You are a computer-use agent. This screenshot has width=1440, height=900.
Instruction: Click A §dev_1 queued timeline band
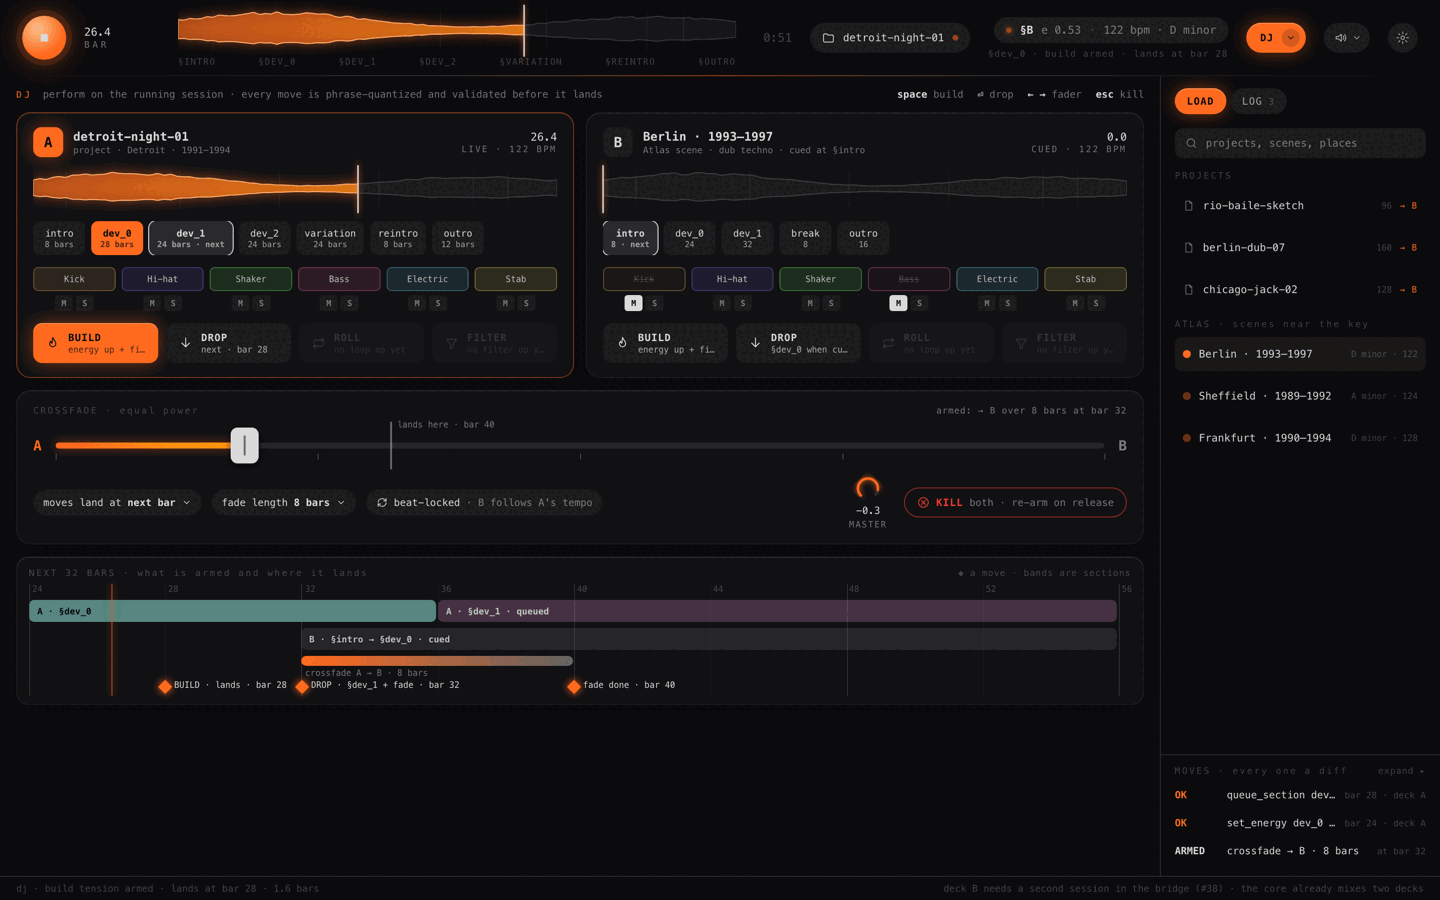[x=777, y=611]
